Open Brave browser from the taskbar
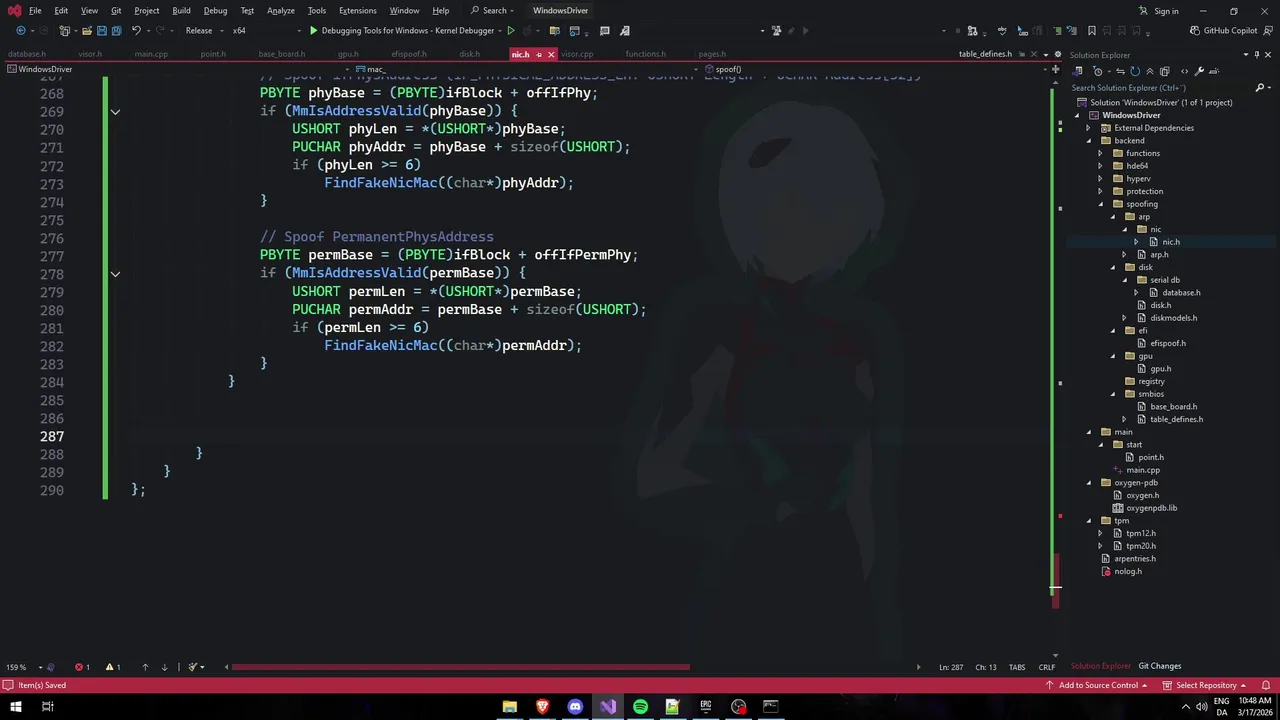The height and width of the screenshot is (720, 1280). pos(542,706)
